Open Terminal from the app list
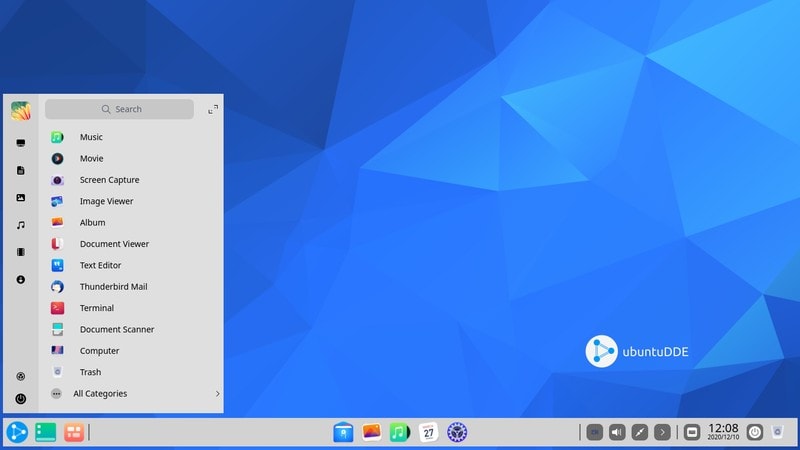This screenshot has width=800, height=450. [131, 308]
